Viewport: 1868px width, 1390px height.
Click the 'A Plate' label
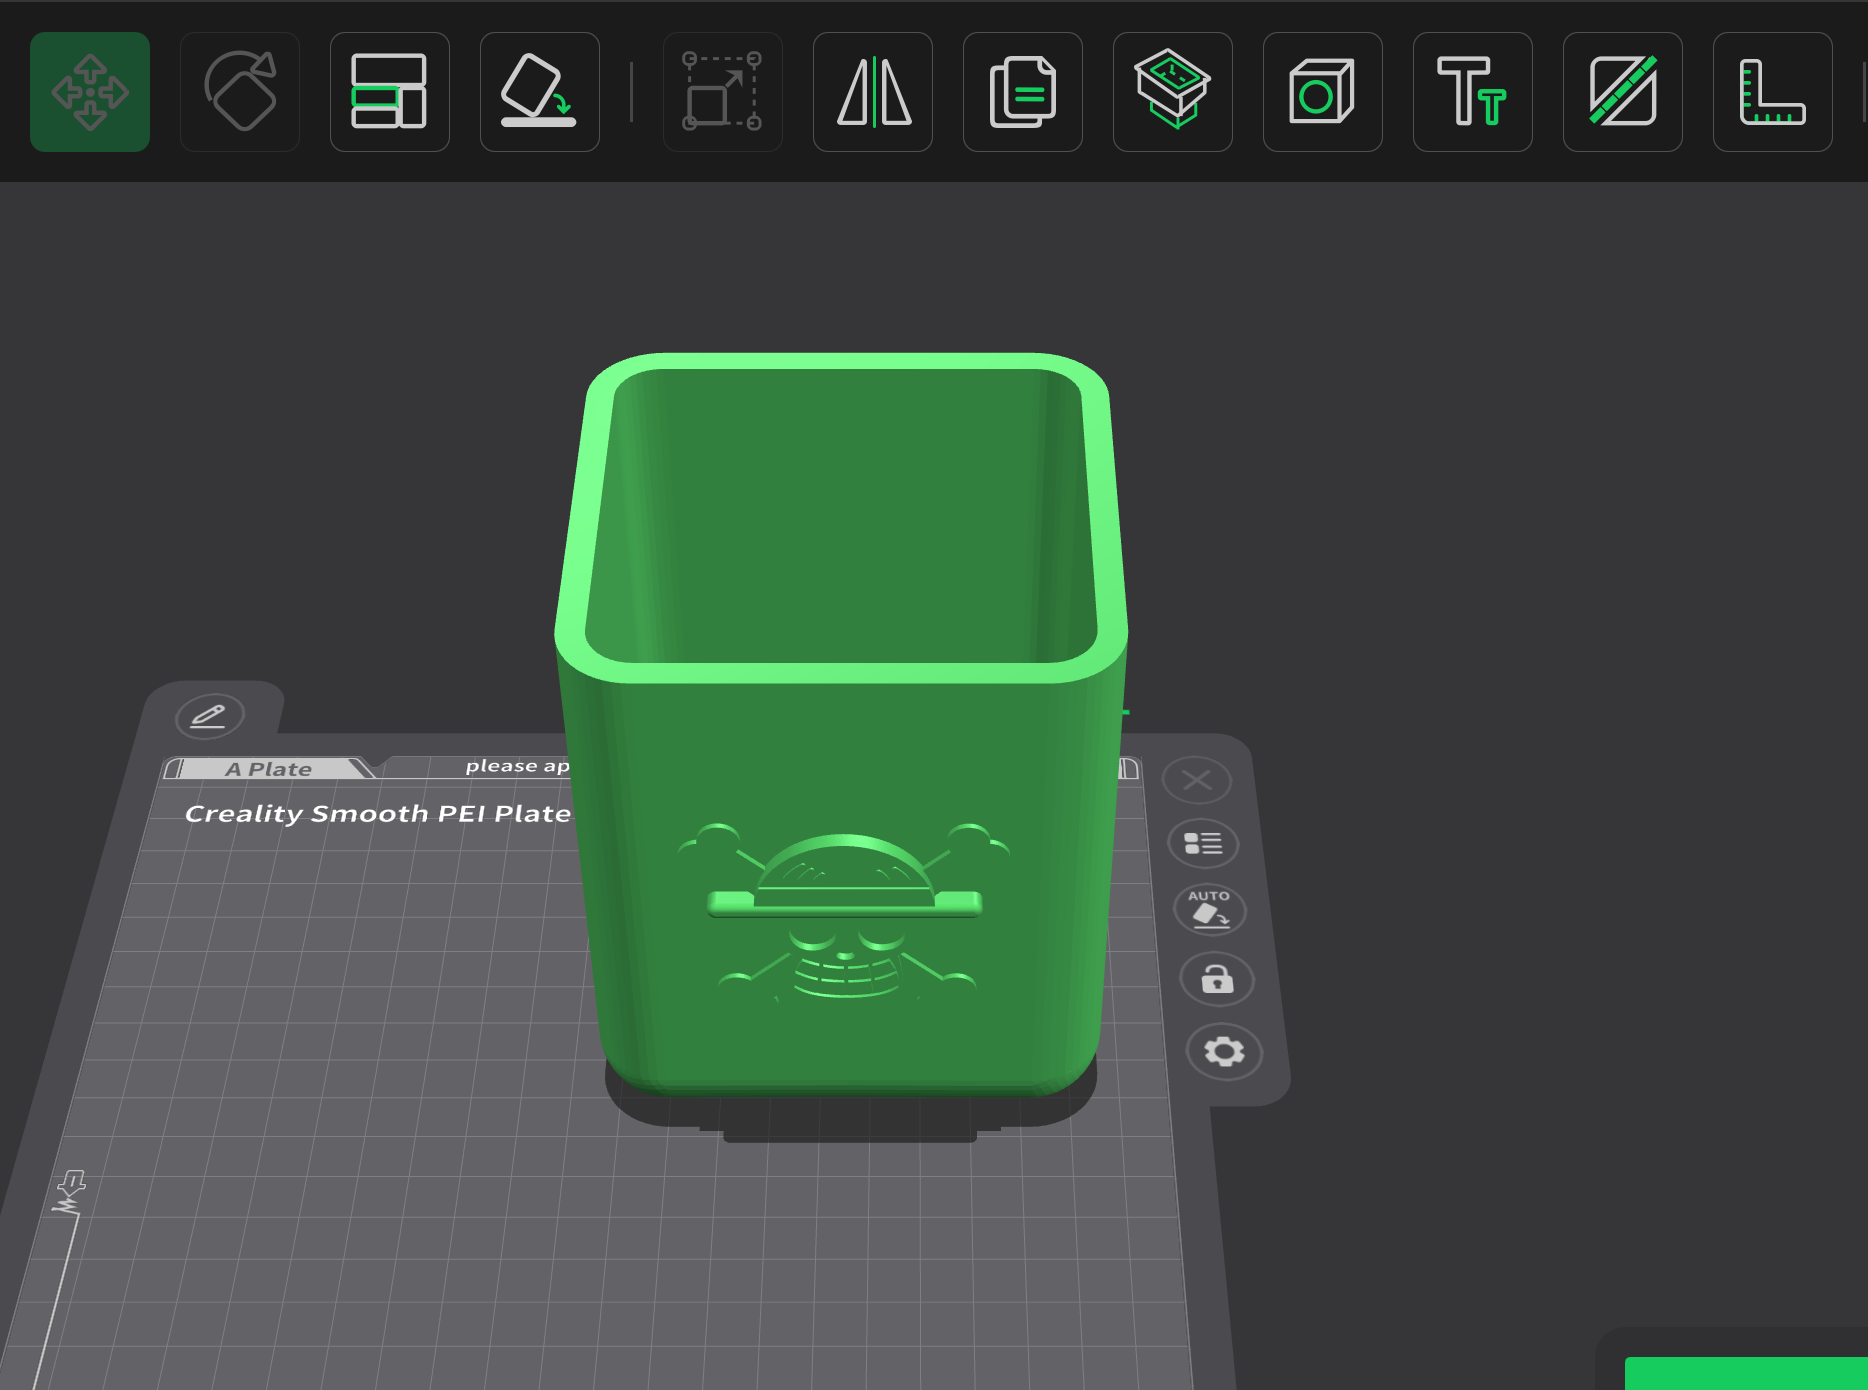(x=269, y=769)
